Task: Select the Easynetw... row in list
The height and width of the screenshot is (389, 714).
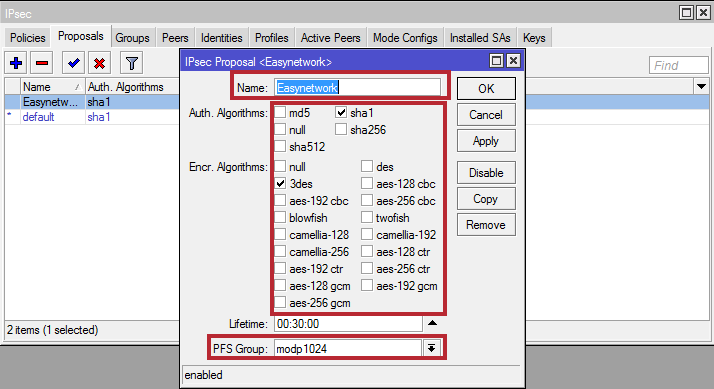Action: pyautogui.click(x=92, y=102)
